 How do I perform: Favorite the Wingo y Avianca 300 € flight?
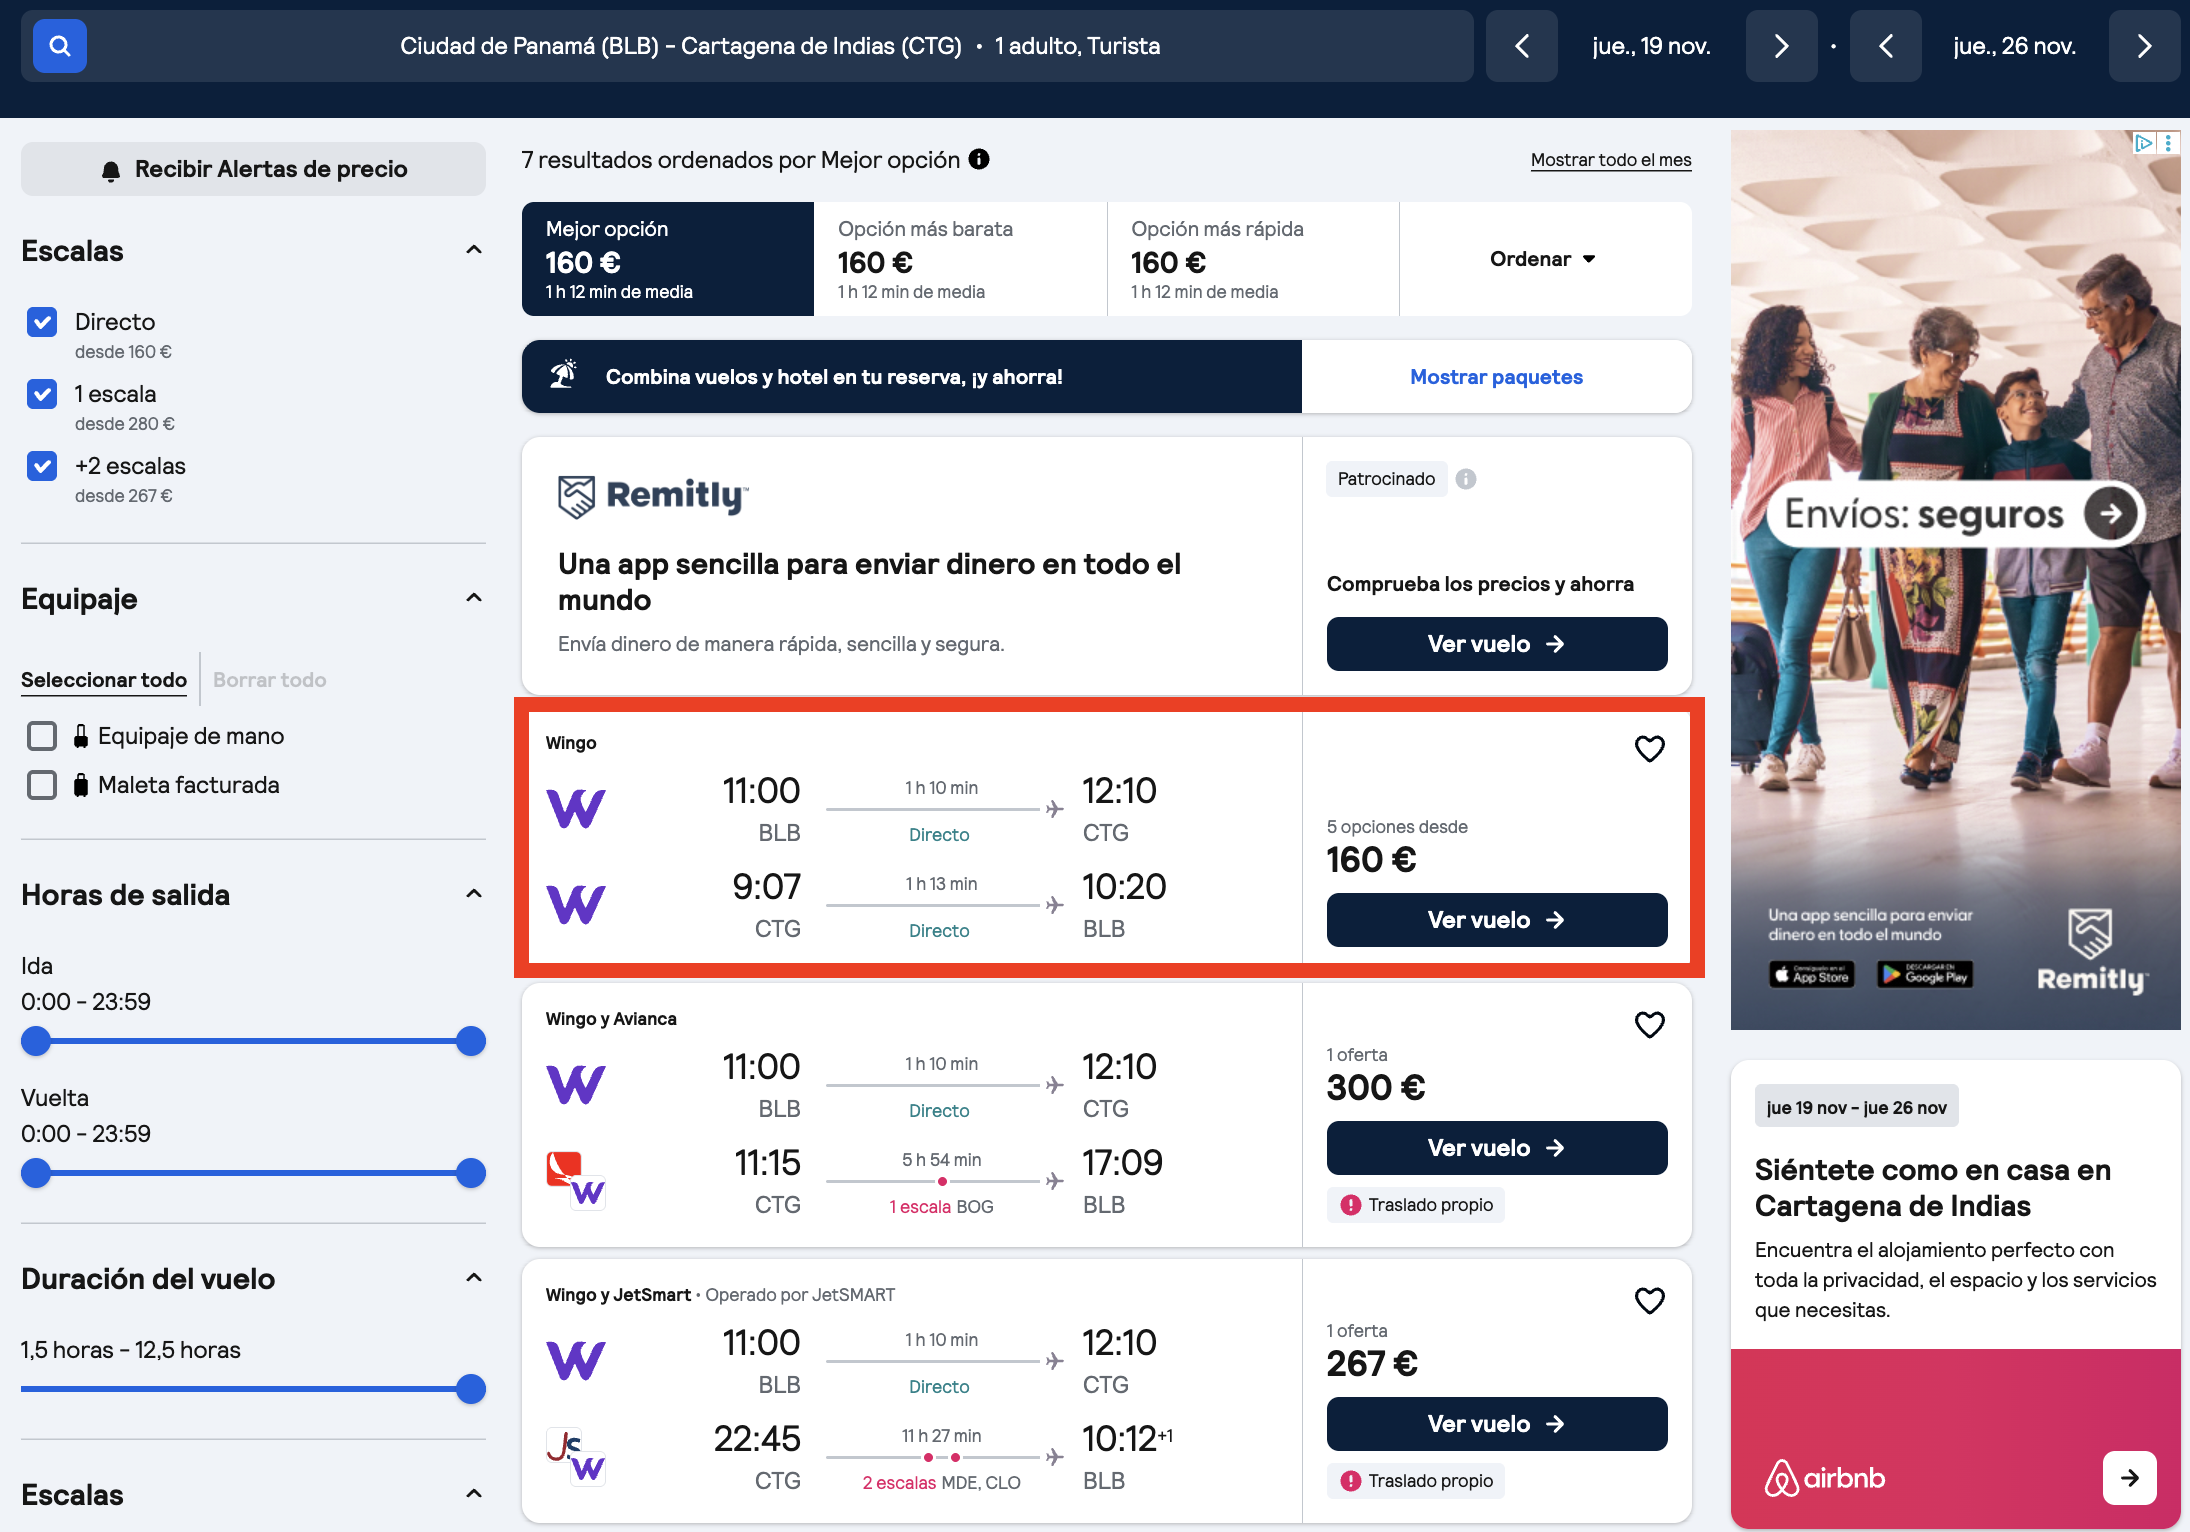1649,1024
